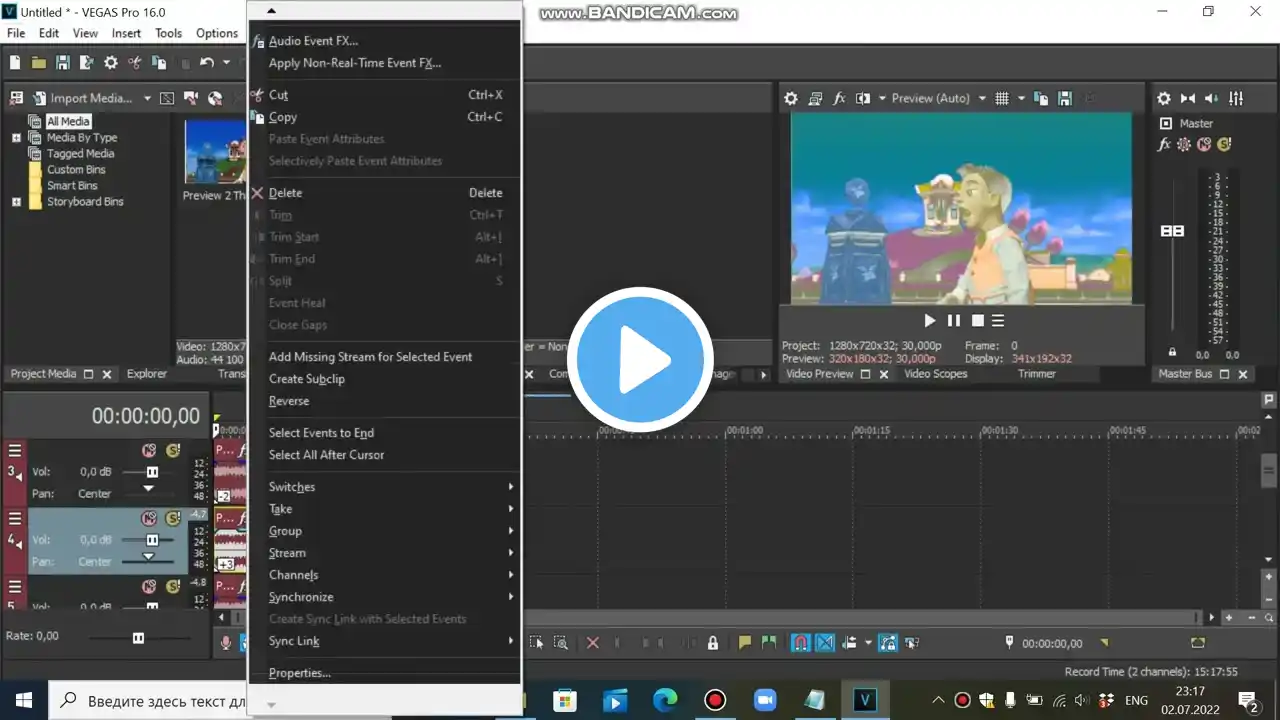Select the Preview 2 media thumbnail

[214, 152]
